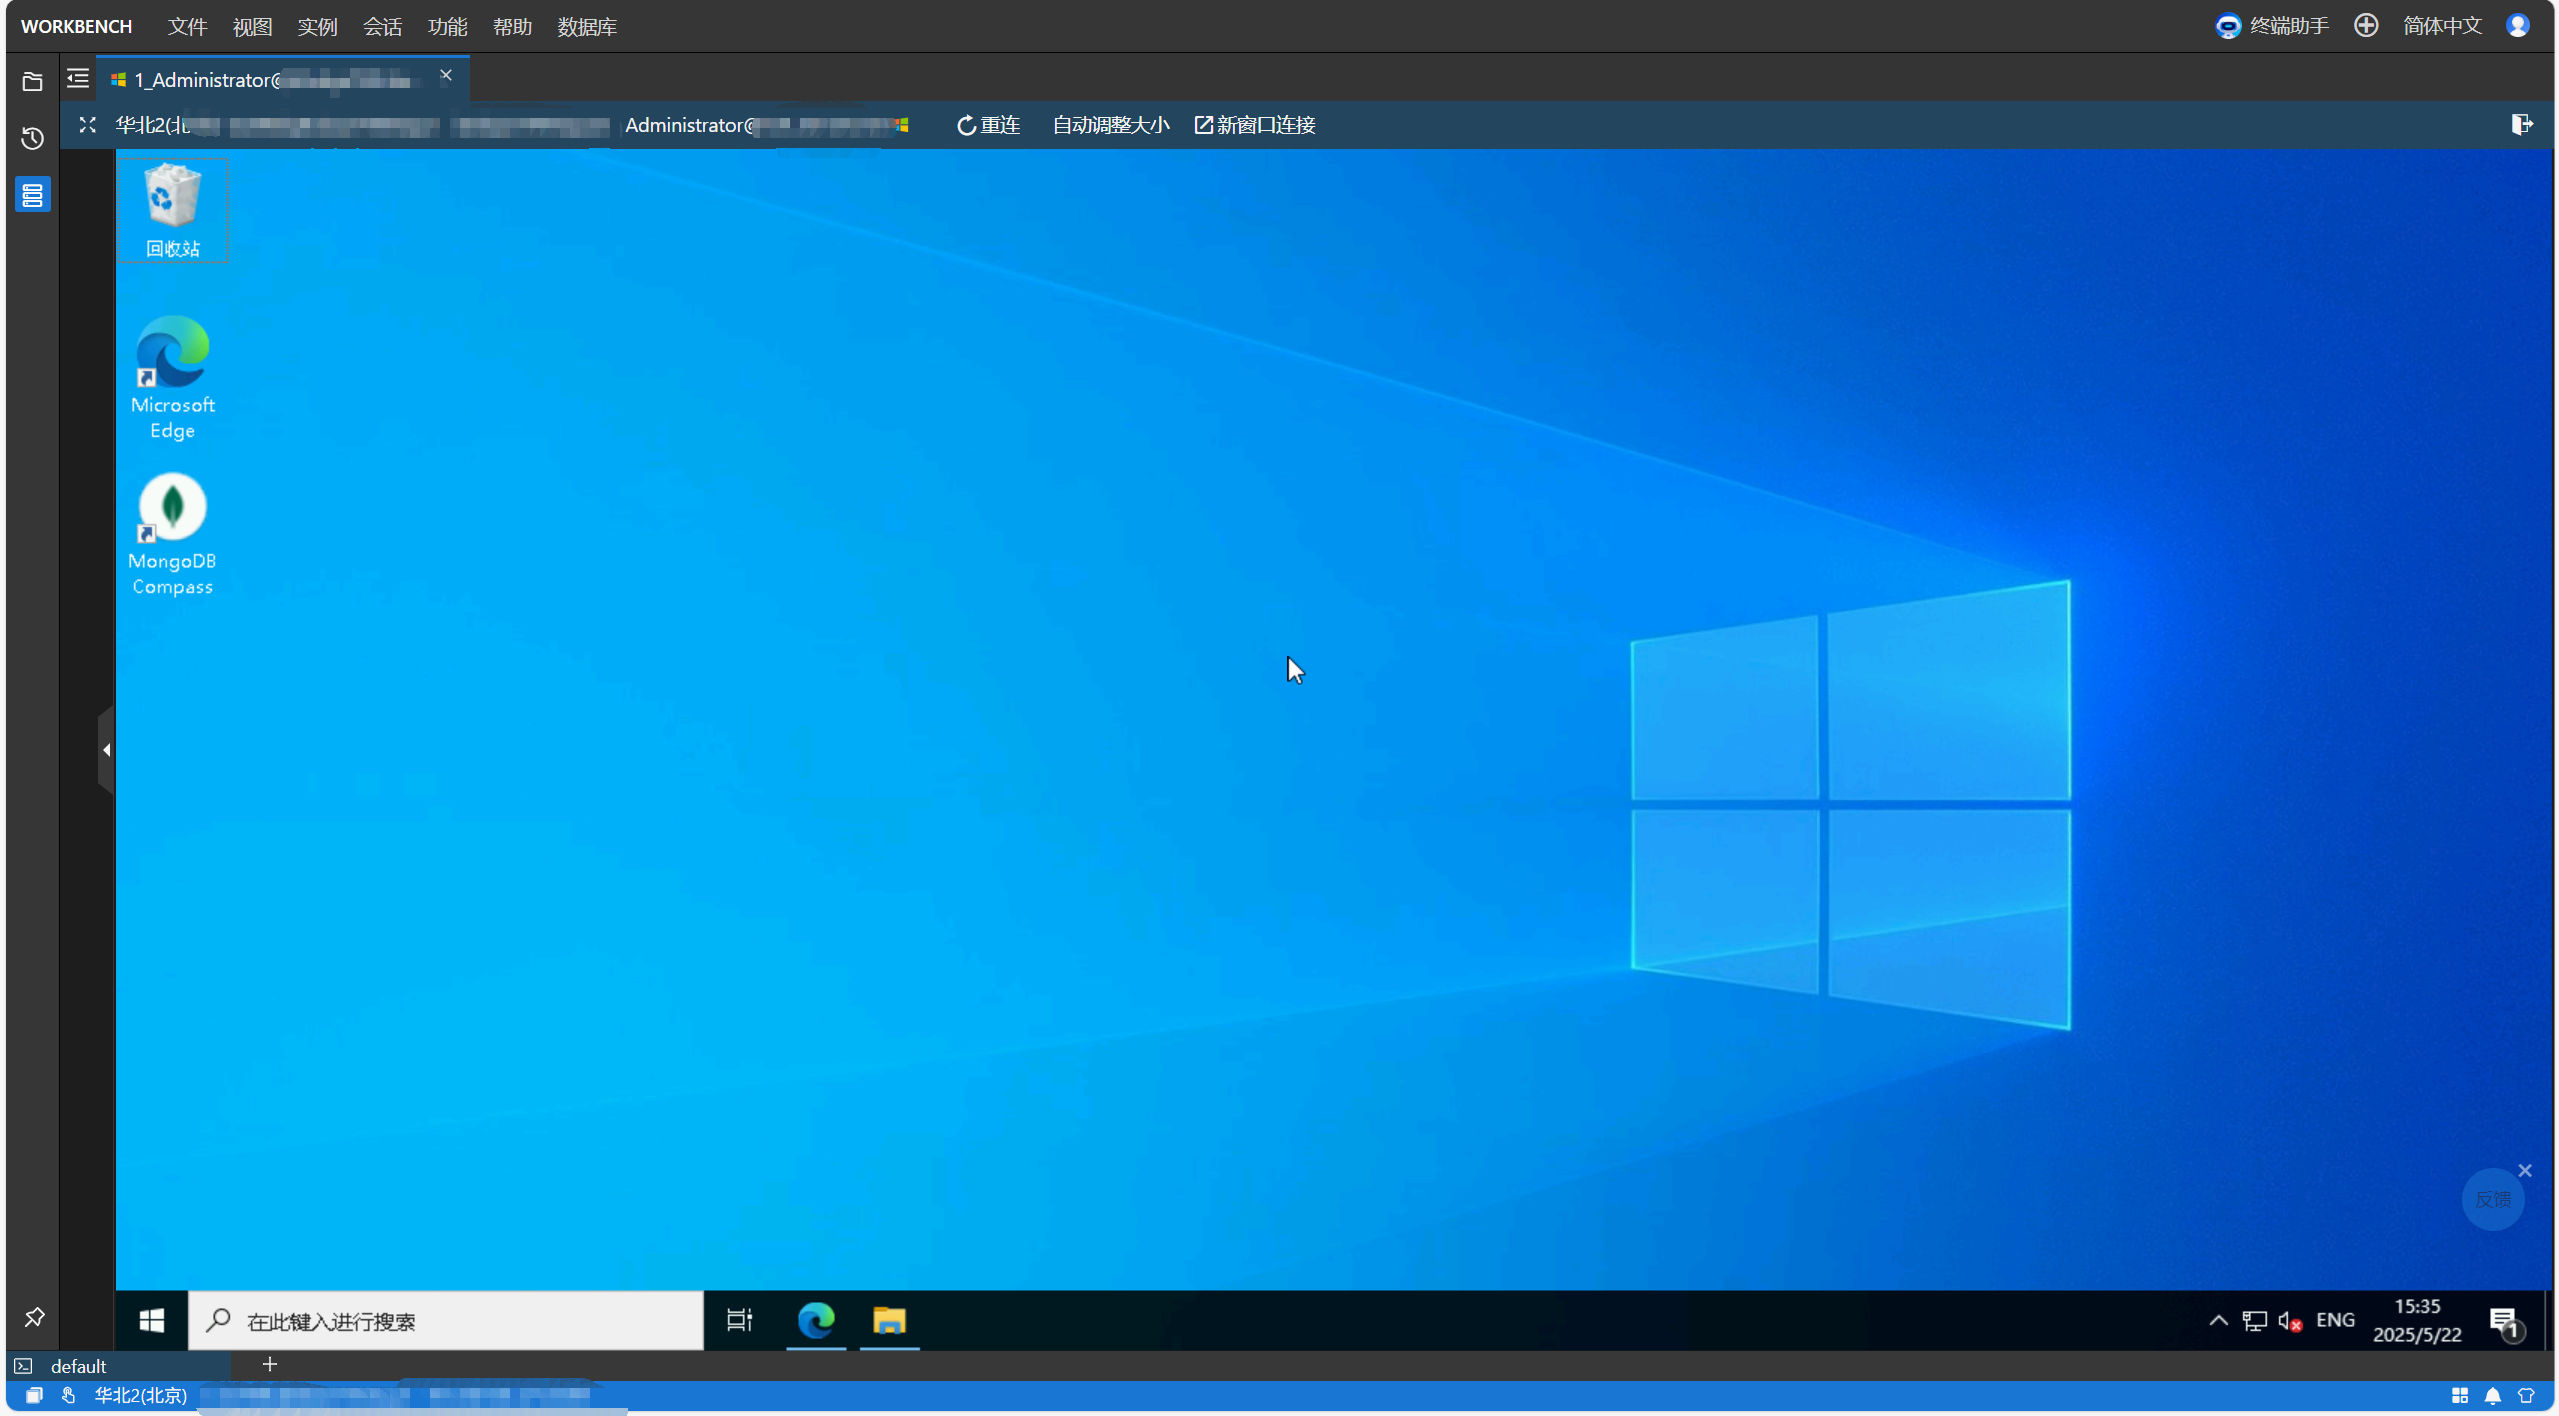
Task: Click the Windows taskbar search box
Action: pos(446,1321)
